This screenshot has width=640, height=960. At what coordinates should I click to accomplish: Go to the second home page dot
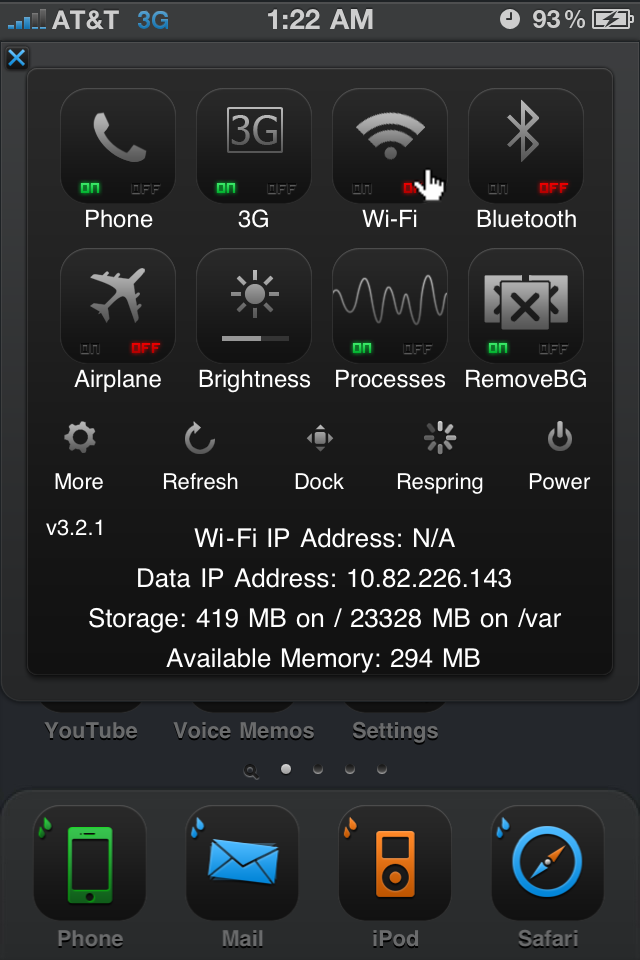click(318, 769)
